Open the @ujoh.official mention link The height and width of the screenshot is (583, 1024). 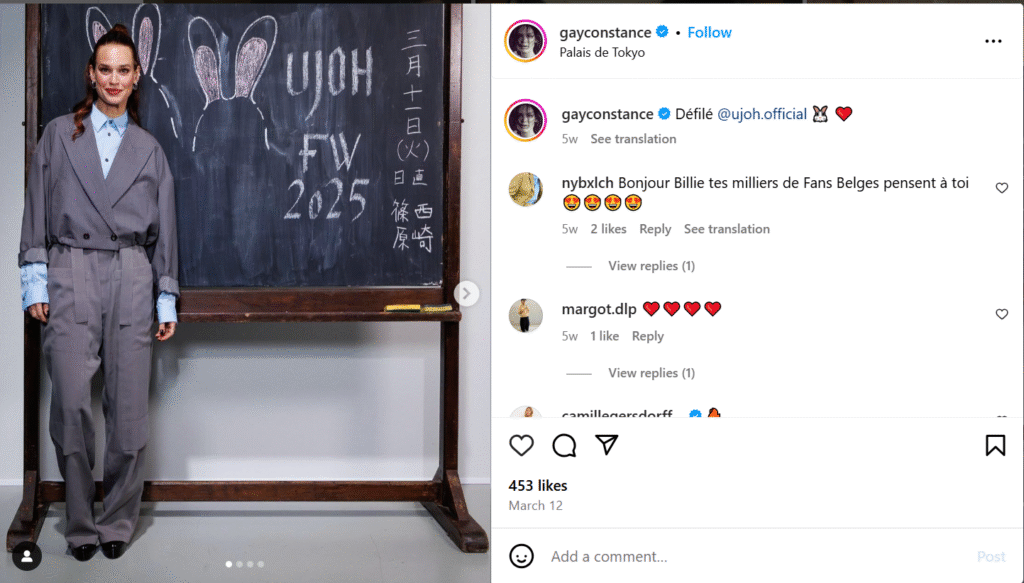pos(761,114)
